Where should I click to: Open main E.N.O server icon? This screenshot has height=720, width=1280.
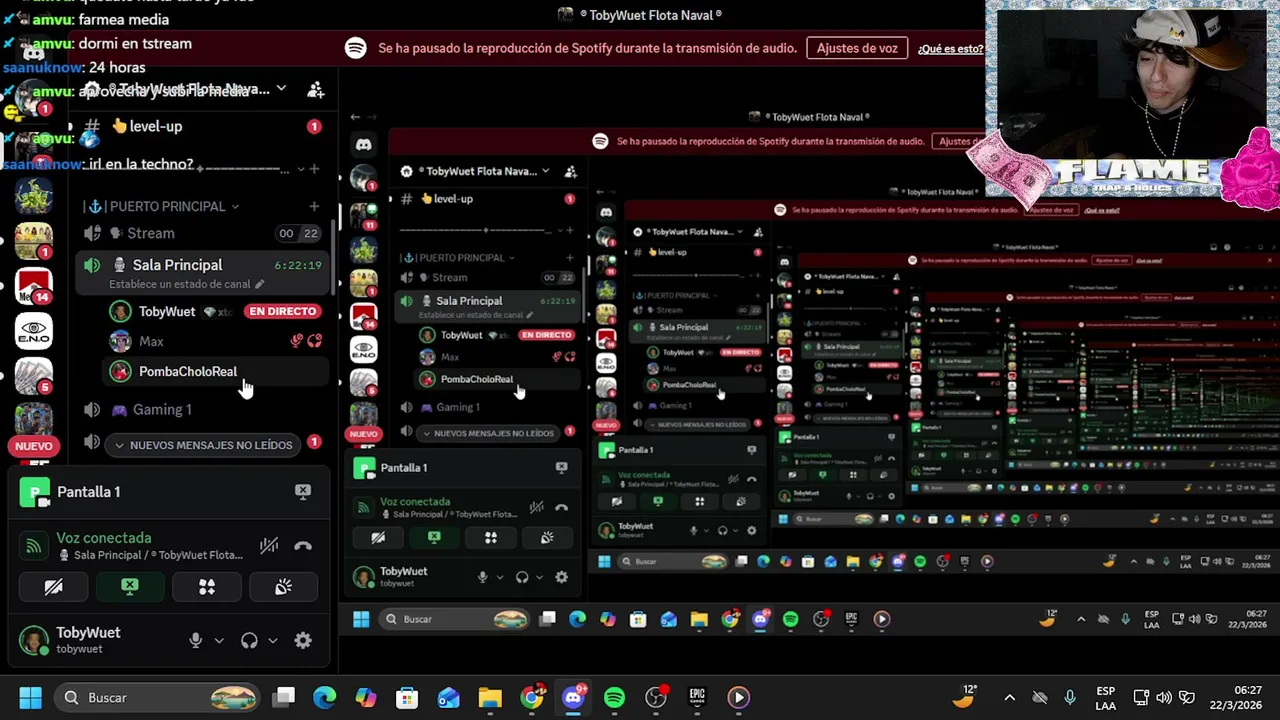tap(34, 332)
